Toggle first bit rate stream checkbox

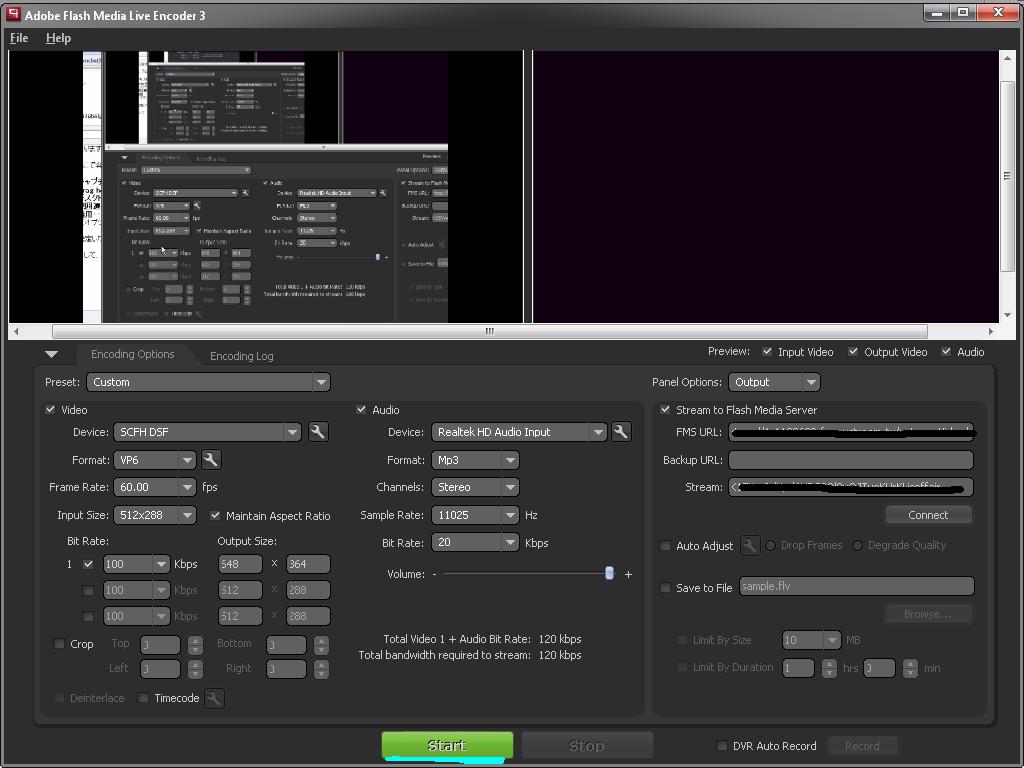(88, 564)
